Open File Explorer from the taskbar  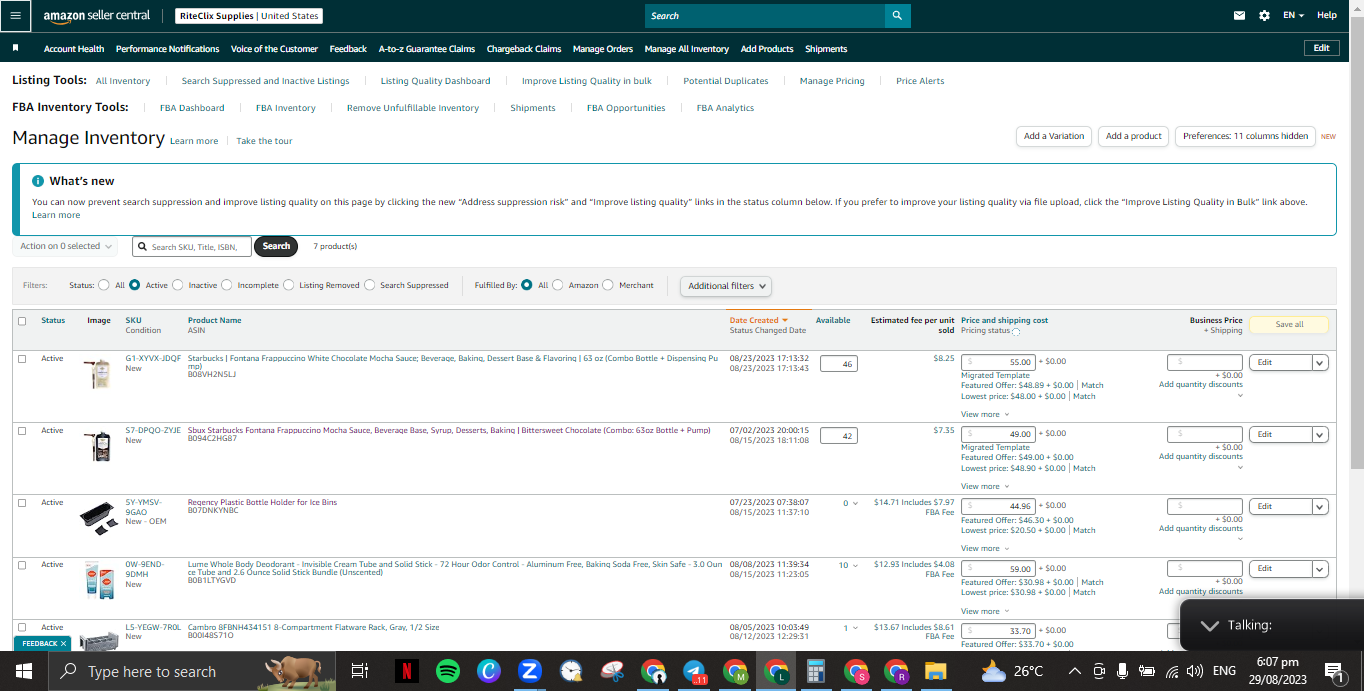click(x=935, y=671)
